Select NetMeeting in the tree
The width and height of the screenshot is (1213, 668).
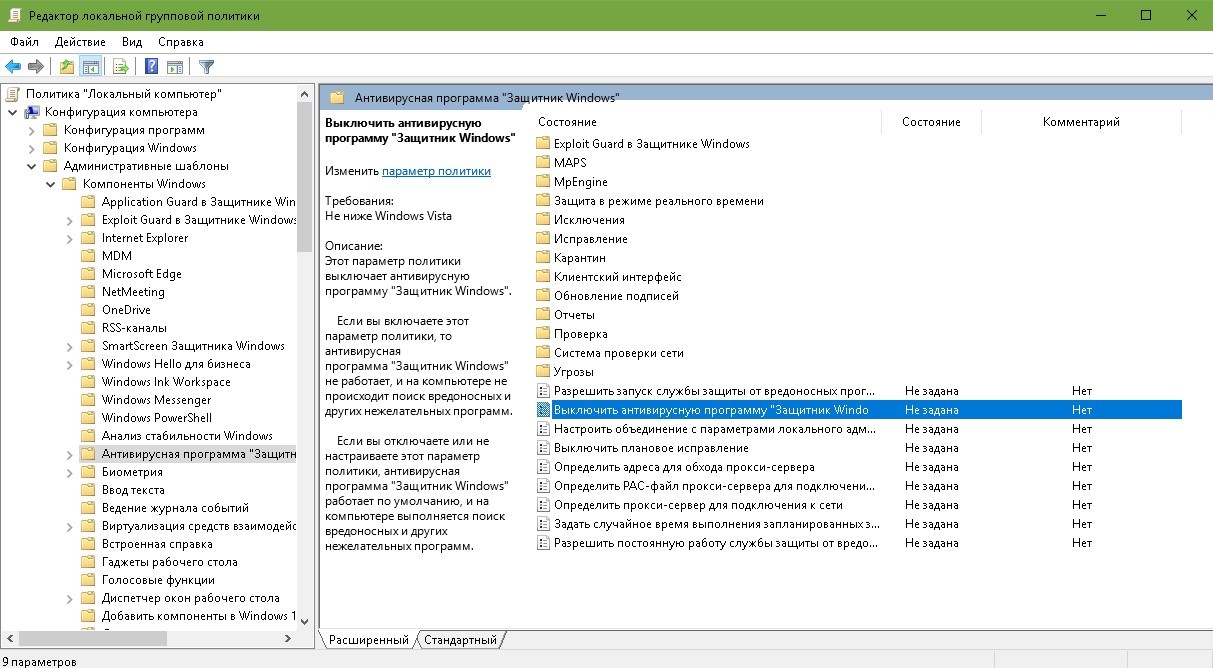pyautogui.click(x=133, y=292)
